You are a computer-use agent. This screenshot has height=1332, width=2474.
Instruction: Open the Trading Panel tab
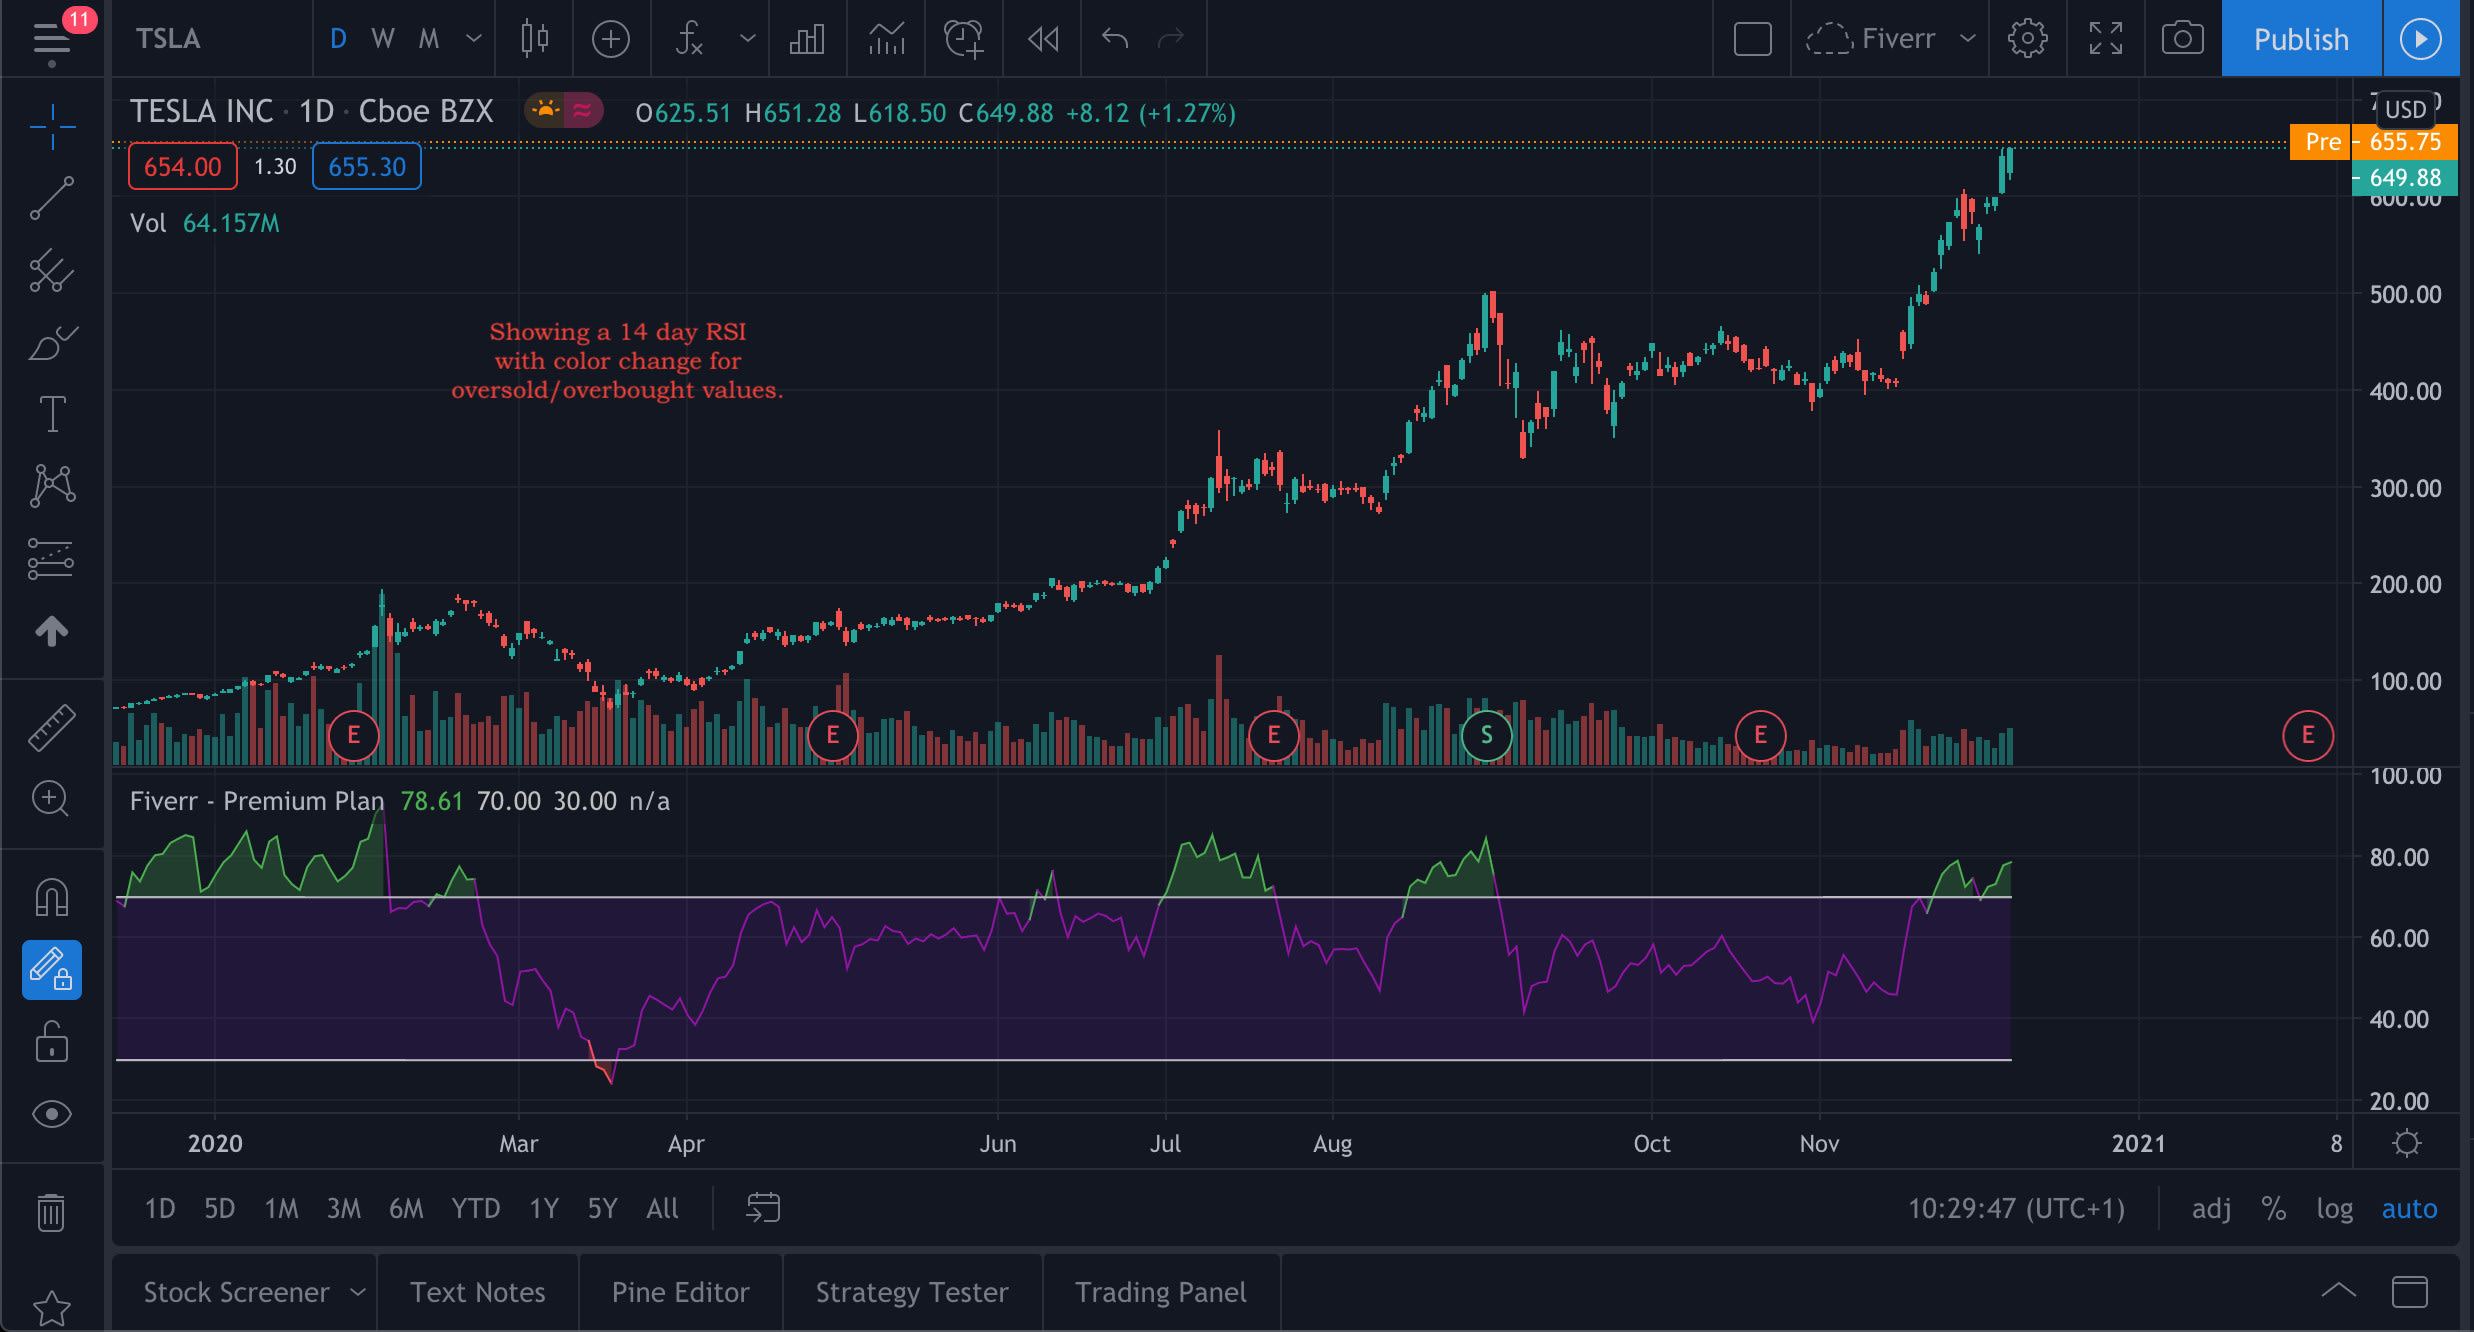coord(1161,1292)
